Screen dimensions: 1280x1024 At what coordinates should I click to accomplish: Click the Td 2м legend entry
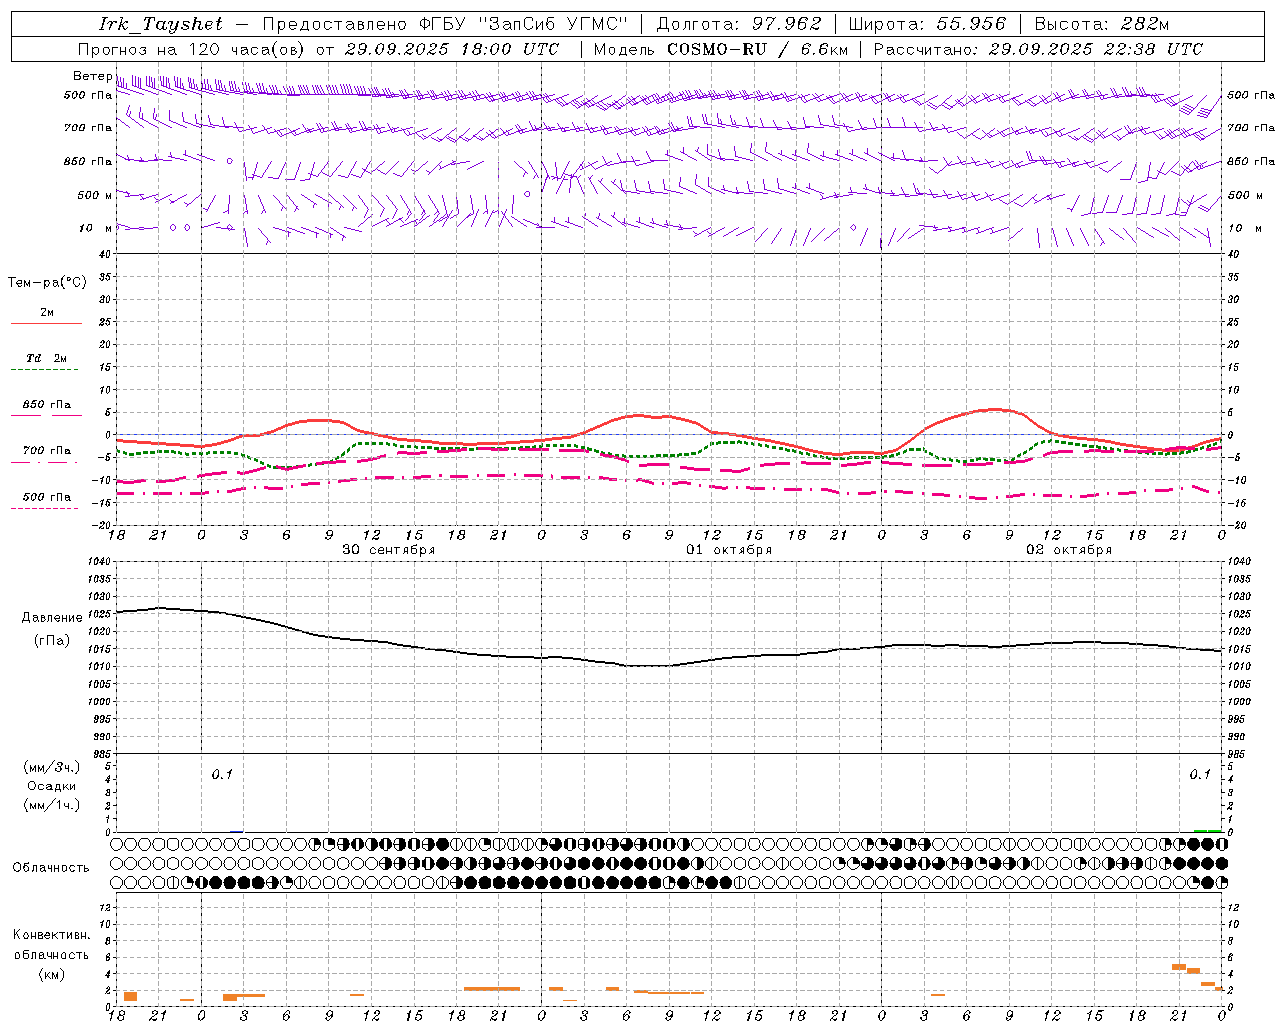(x=46, y=358)
